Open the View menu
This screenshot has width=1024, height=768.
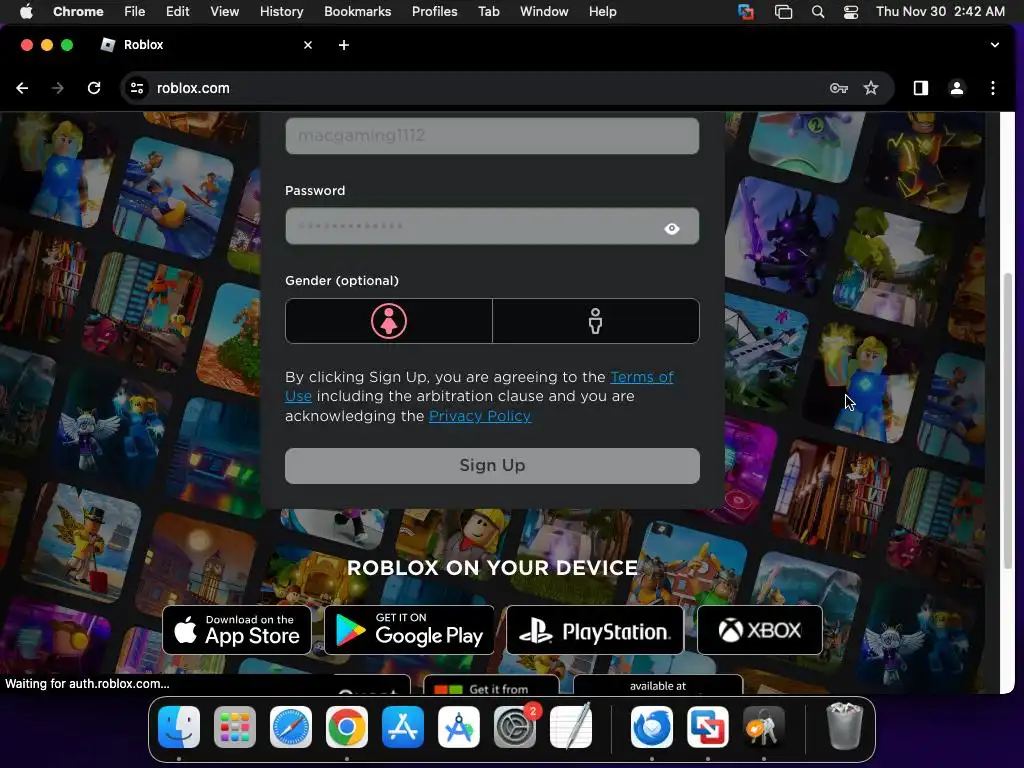click(x=225, y=12)
